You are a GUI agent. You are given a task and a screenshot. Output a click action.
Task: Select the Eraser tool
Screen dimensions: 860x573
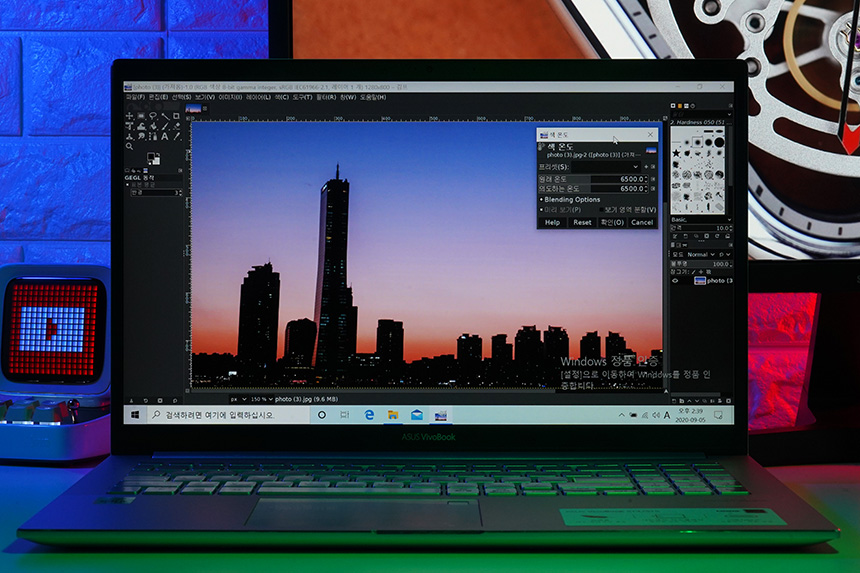(176, 126)
